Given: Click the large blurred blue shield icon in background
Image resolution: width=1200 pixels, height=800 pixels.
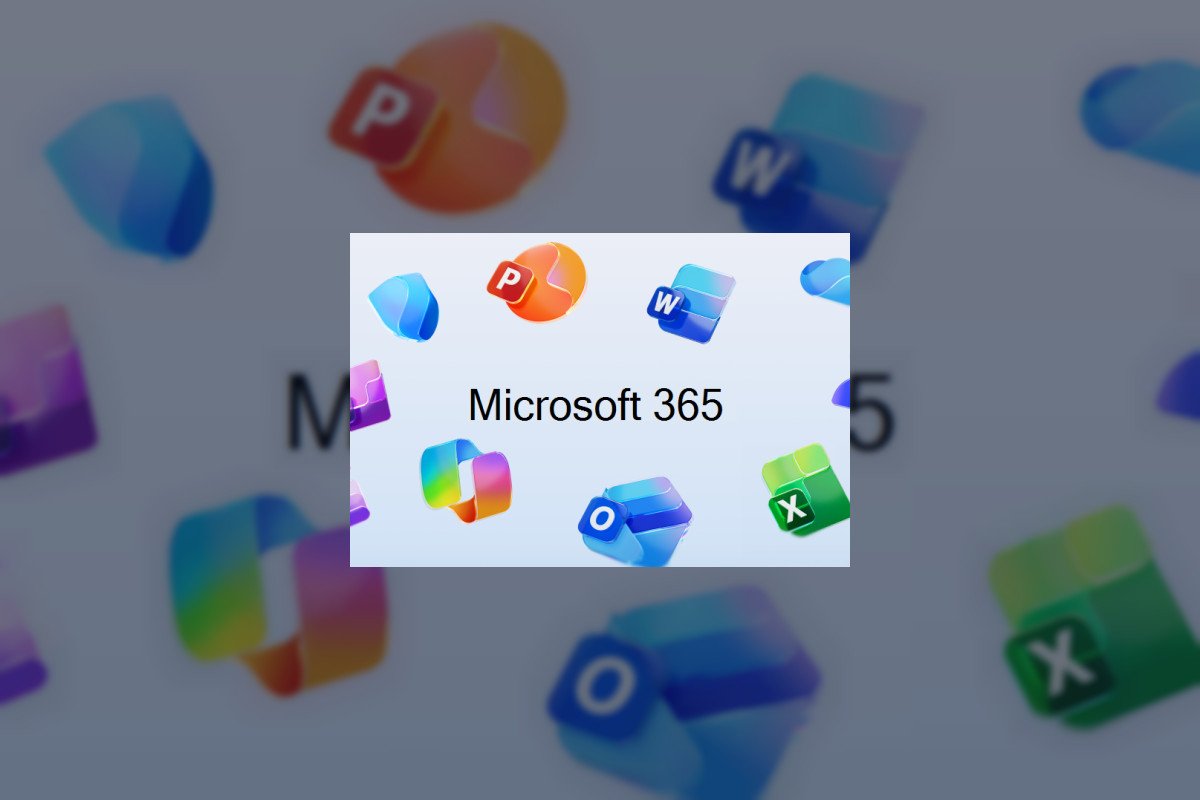Looking at the screenshot, I should click(x=129, y=177).
